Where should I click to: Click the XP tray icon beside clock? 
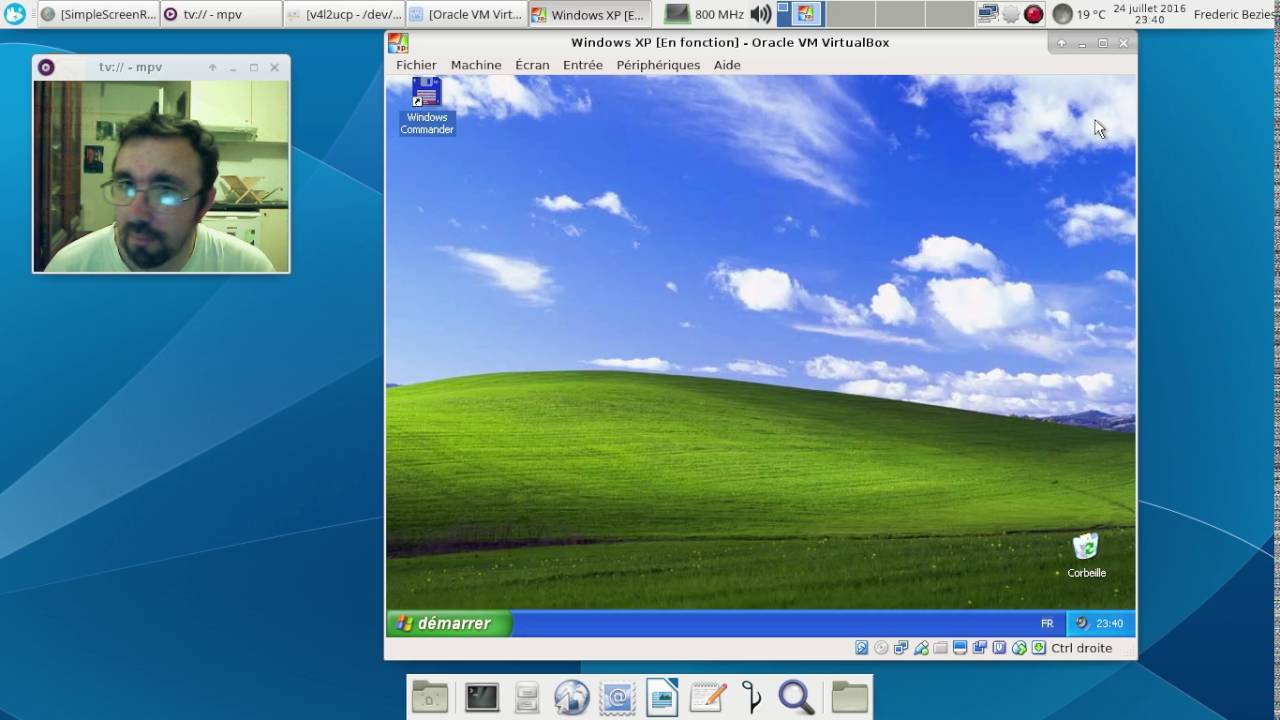pos(1081,623)
